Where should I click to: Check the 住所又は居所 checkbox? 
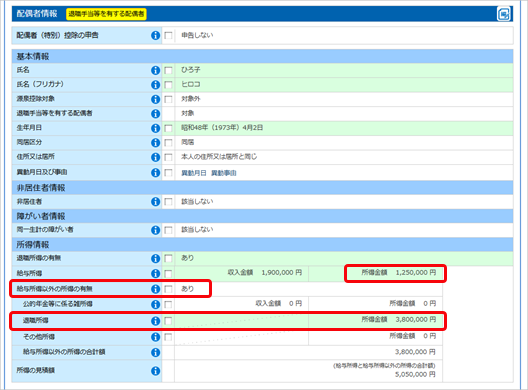coord(168,157)
